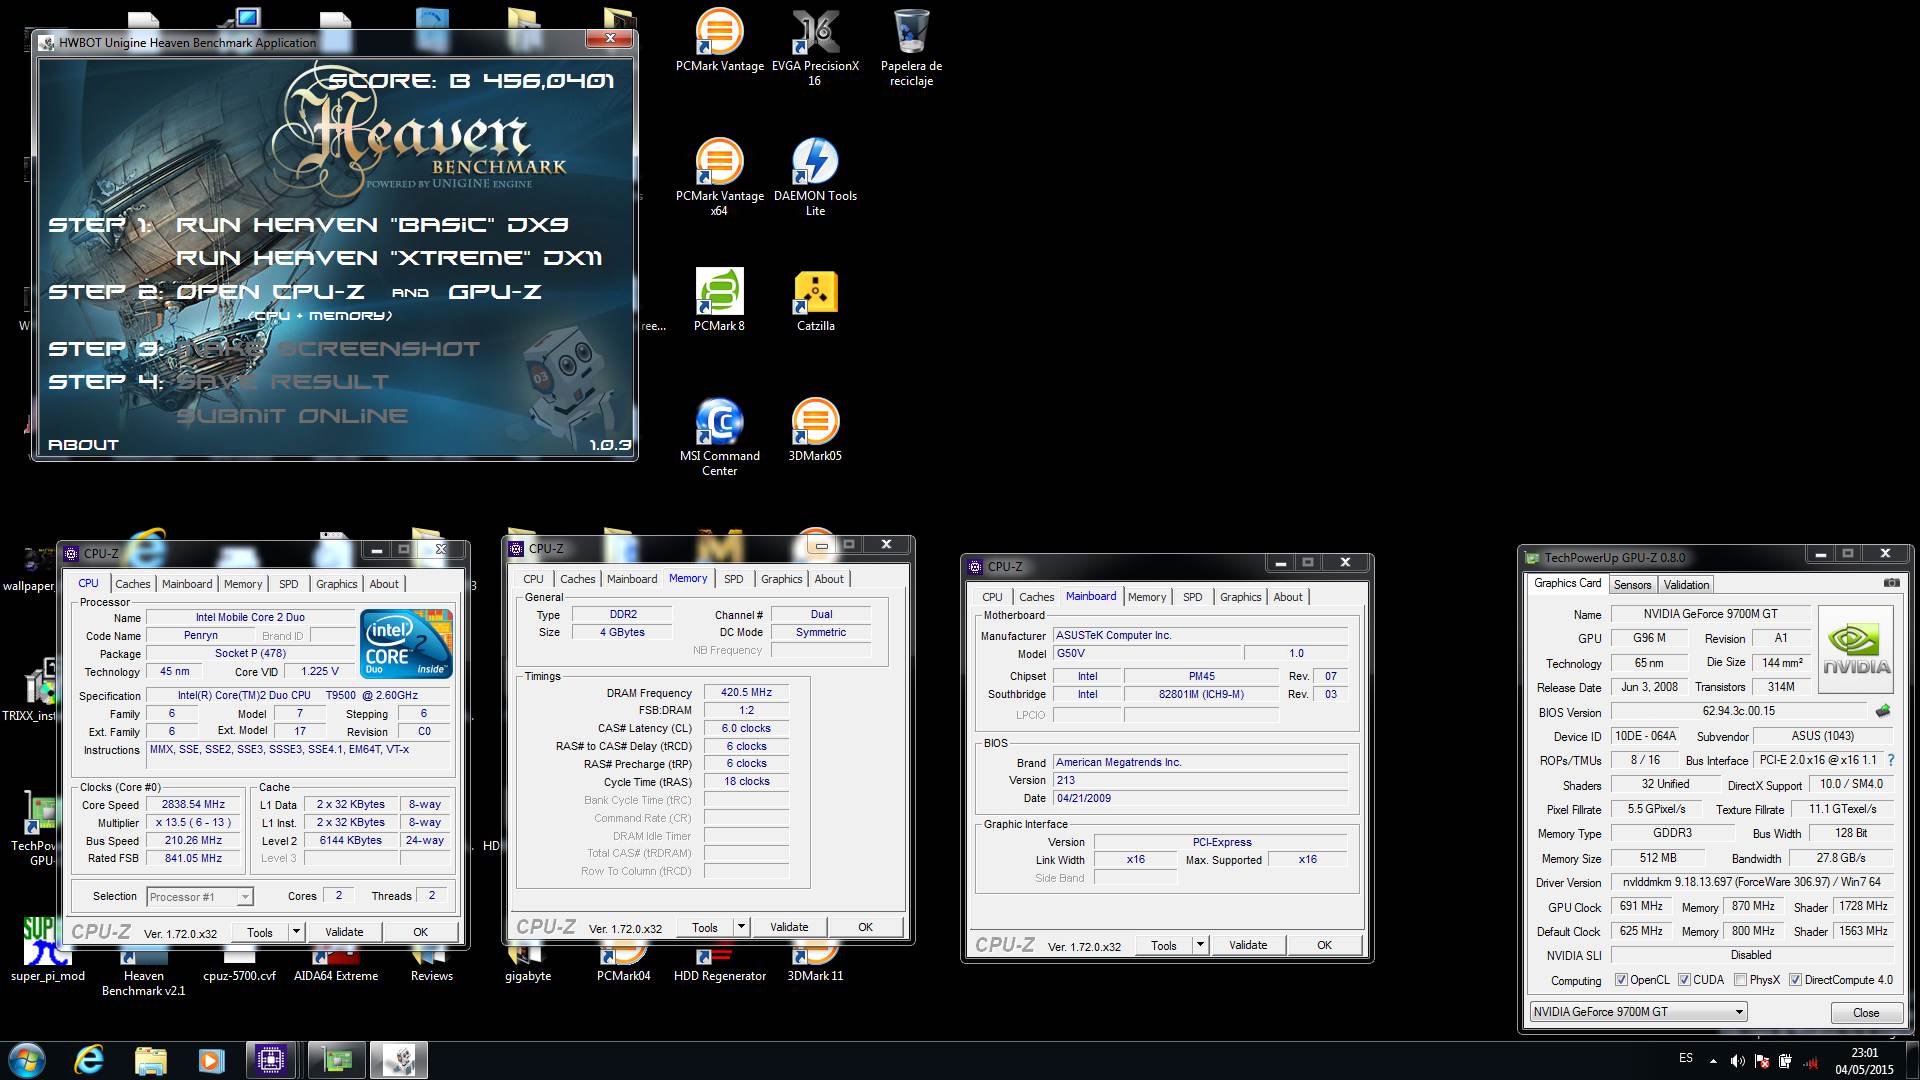Click Core Speed value 2838.54 MHz
The width and height of the screenshot is (1920, 1080).
click(x=193, y=804)
